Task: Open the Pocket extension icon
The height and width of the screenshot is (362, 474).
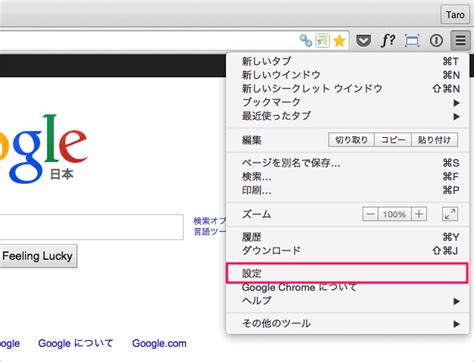Action: click(363, 41)
